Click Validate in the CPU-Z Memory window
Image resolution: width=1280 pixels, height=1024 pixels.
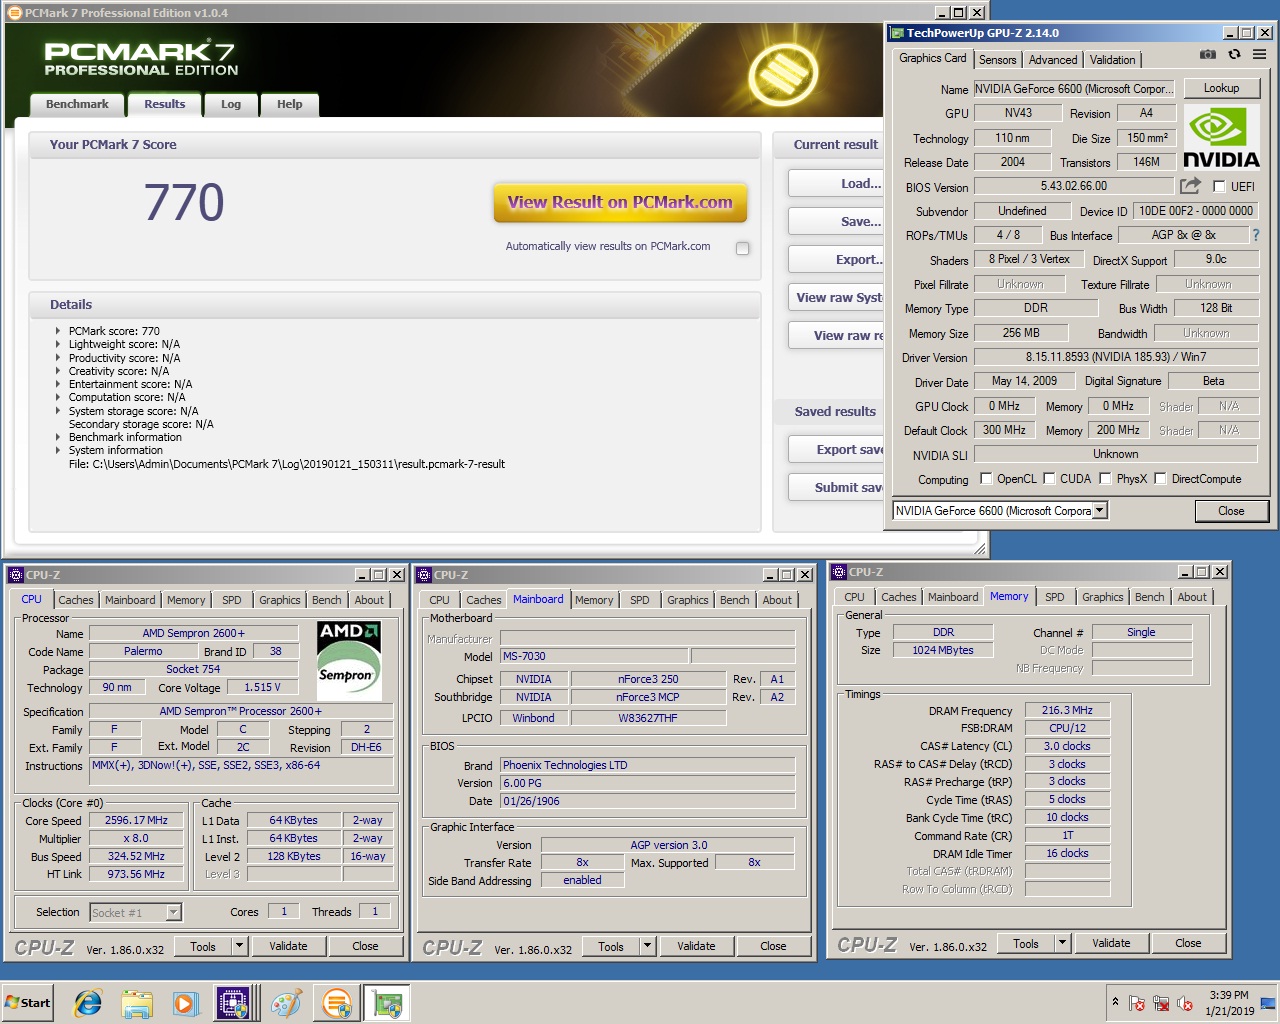click(1111, 943)
